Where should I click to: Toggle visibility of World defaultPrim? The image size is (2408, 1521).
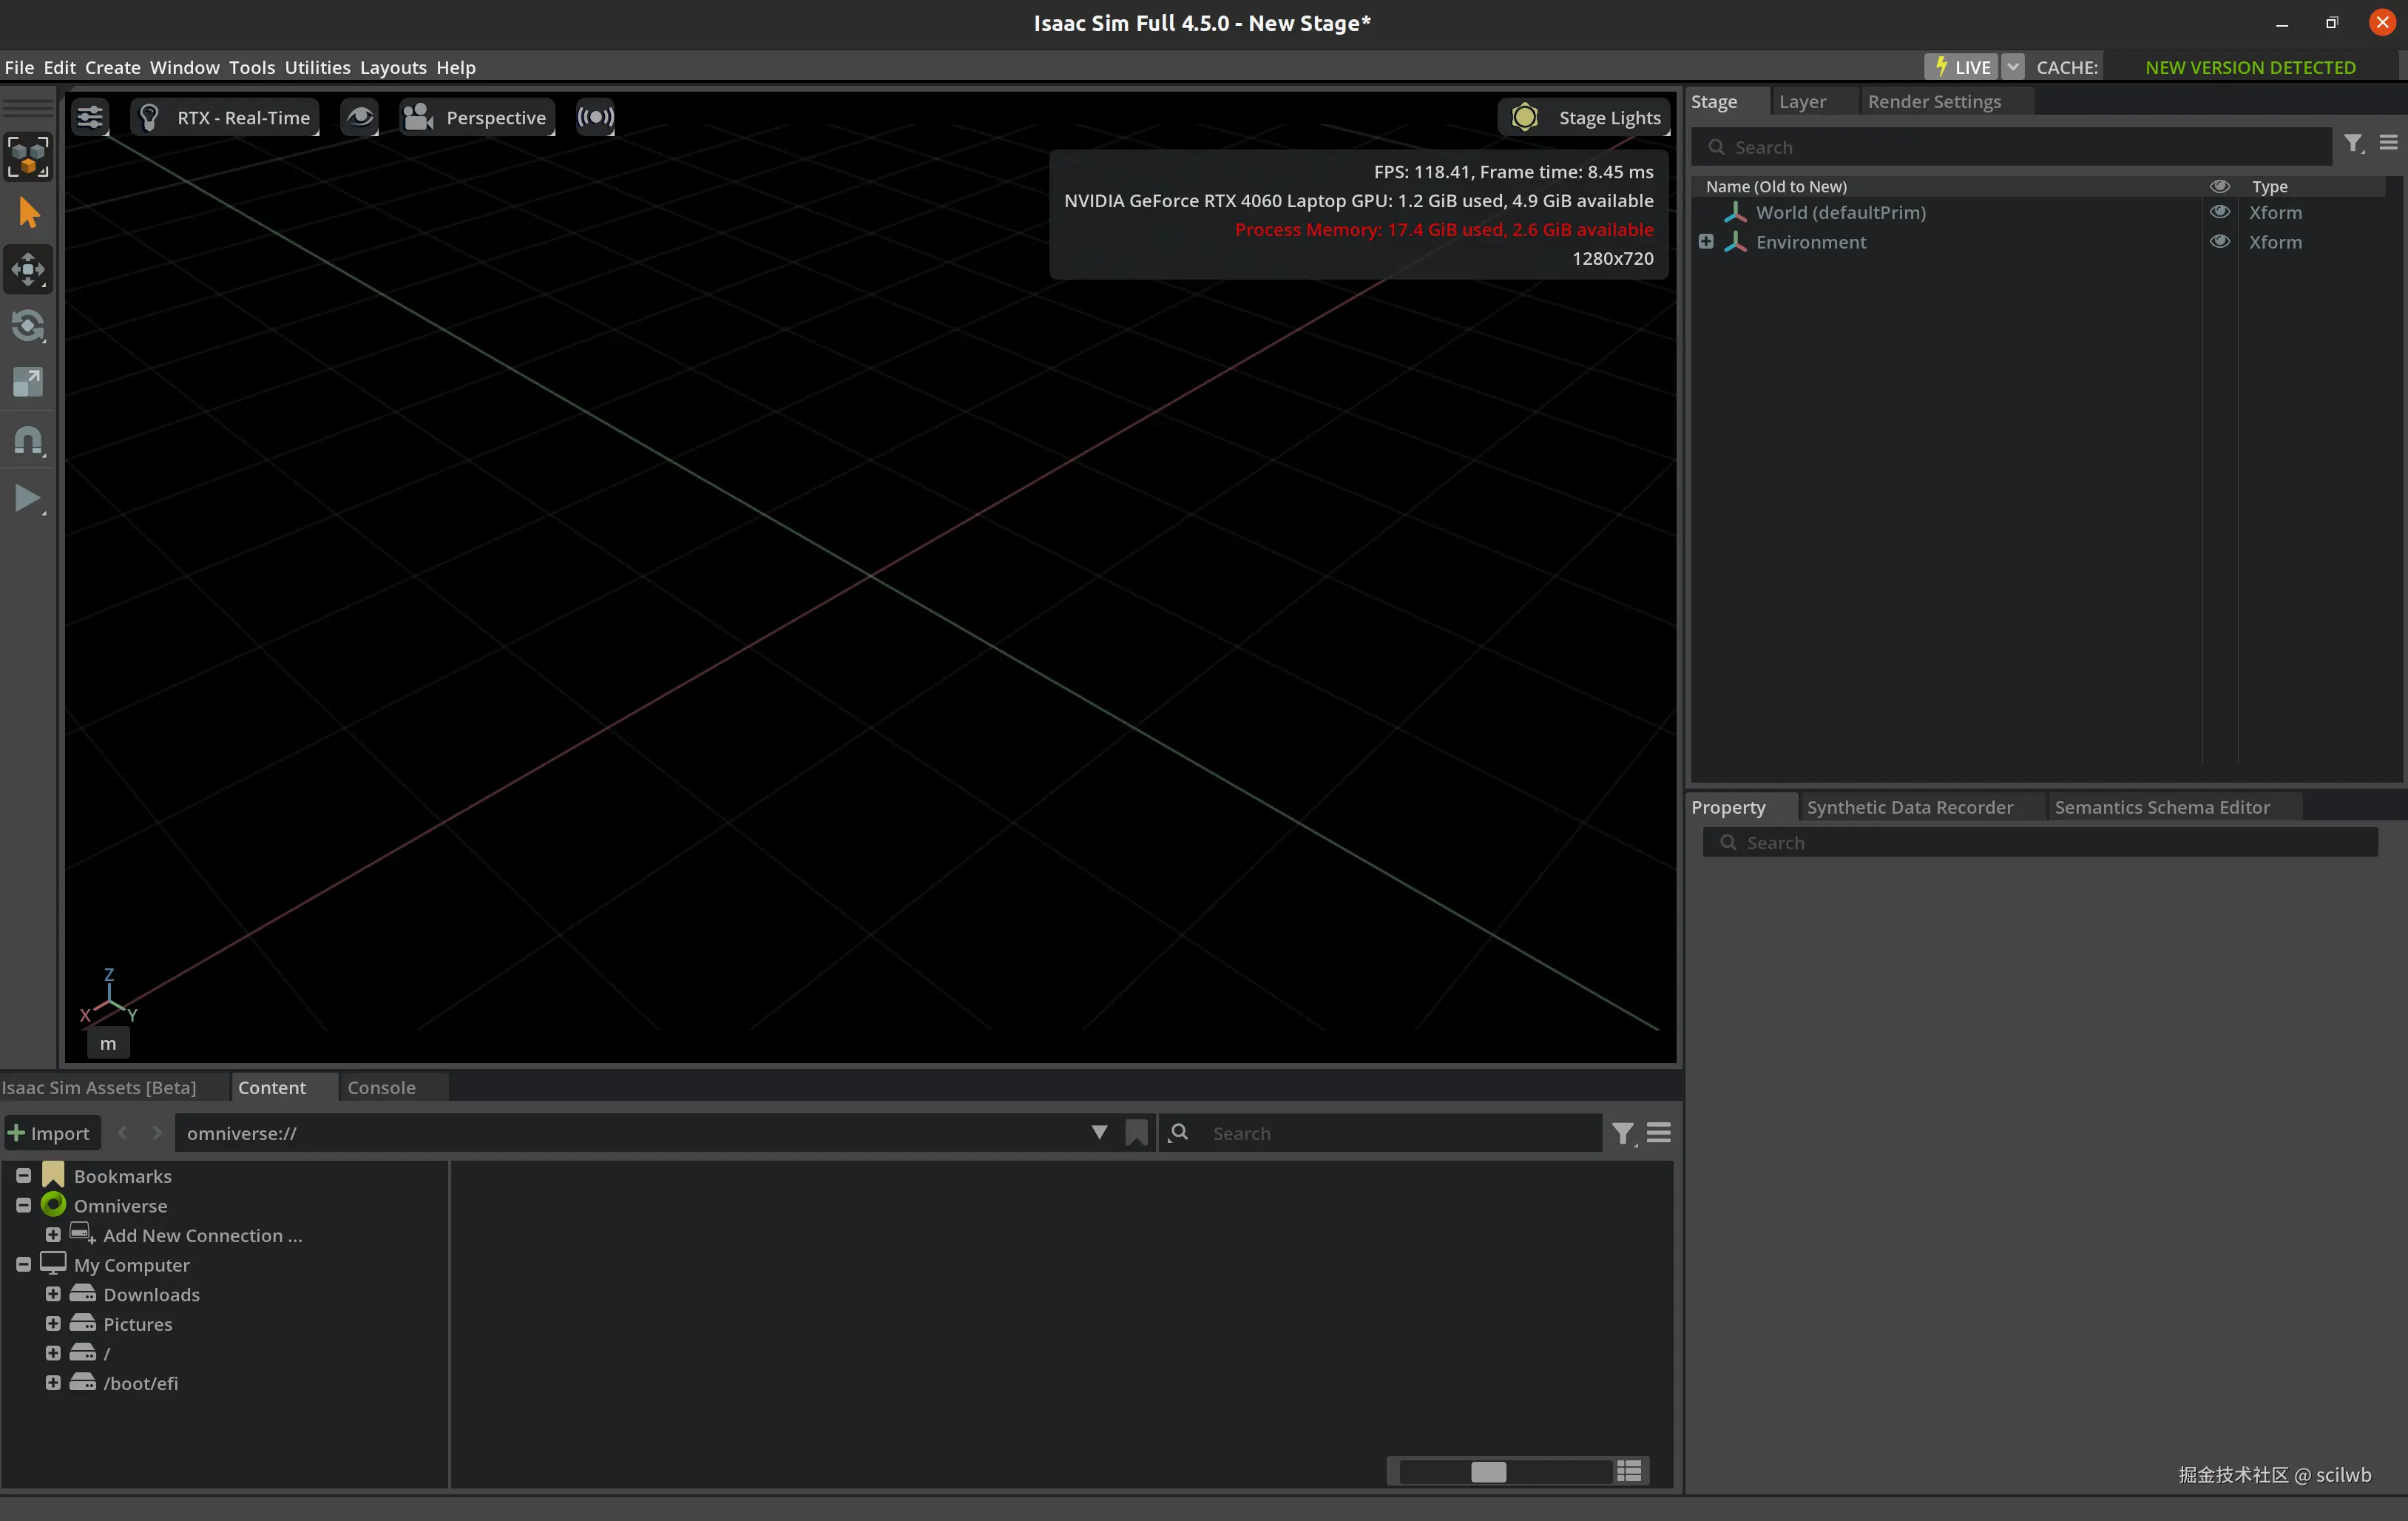2219,212
